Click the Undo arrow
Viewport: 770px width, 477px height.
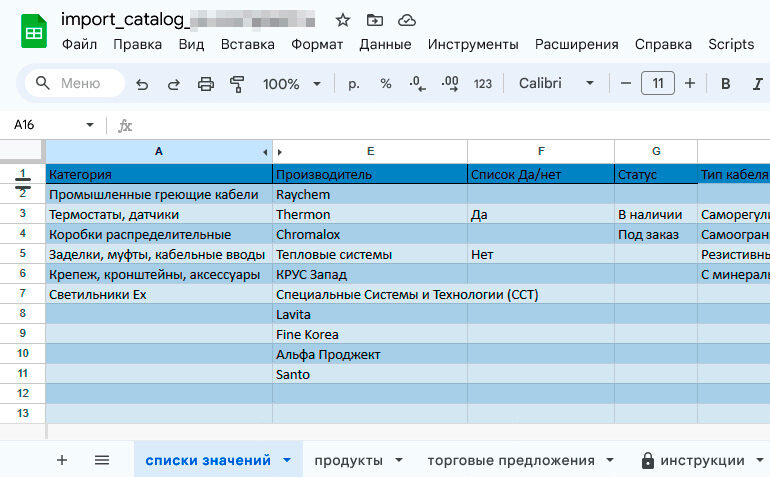point(142,84)
